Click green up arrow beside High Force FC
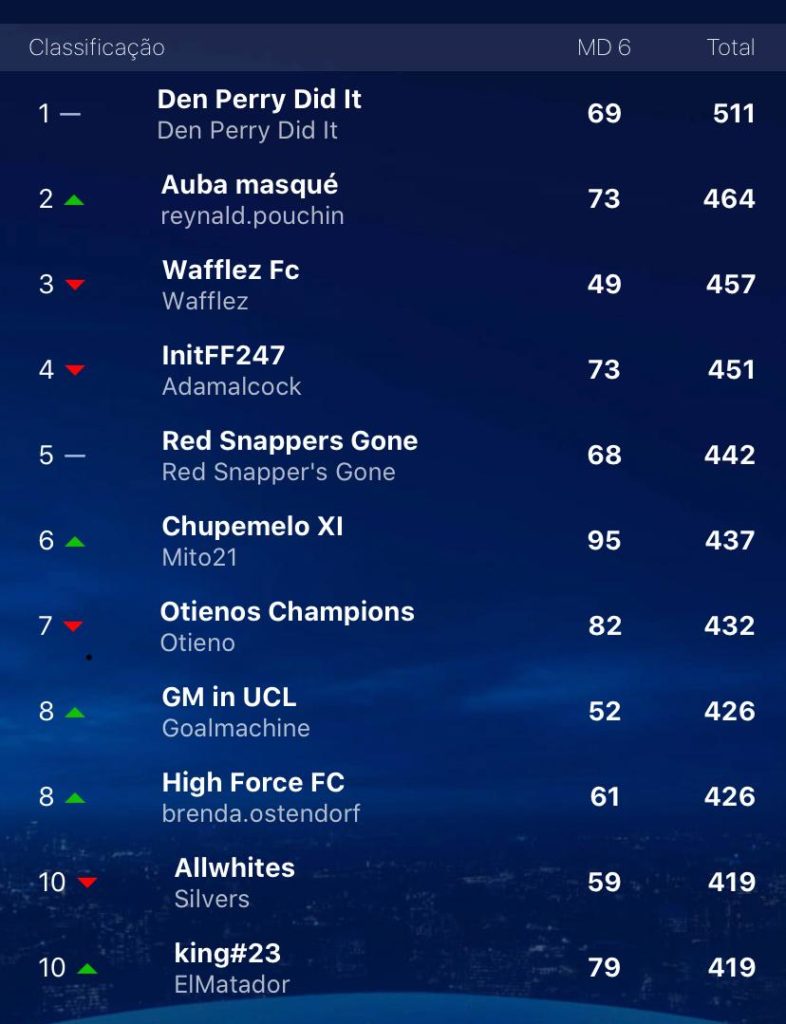 (75, 798)
